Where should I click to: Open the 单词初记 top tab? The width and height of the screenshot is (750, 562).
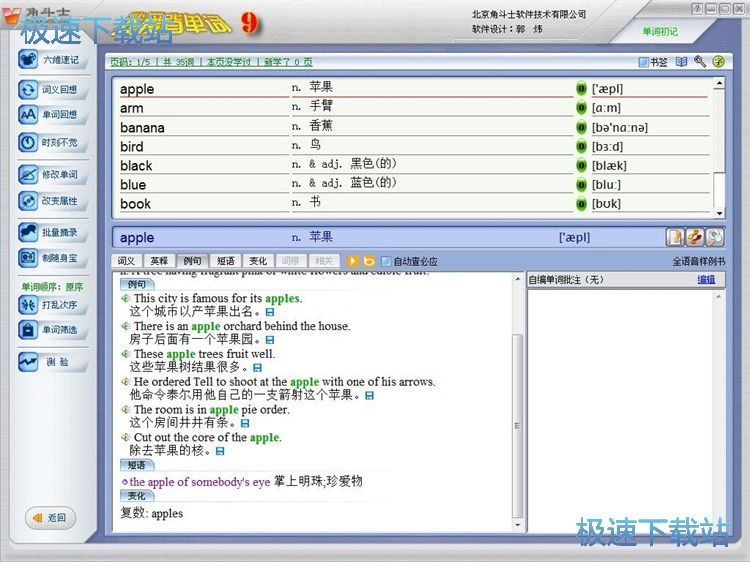pos(660,31)
